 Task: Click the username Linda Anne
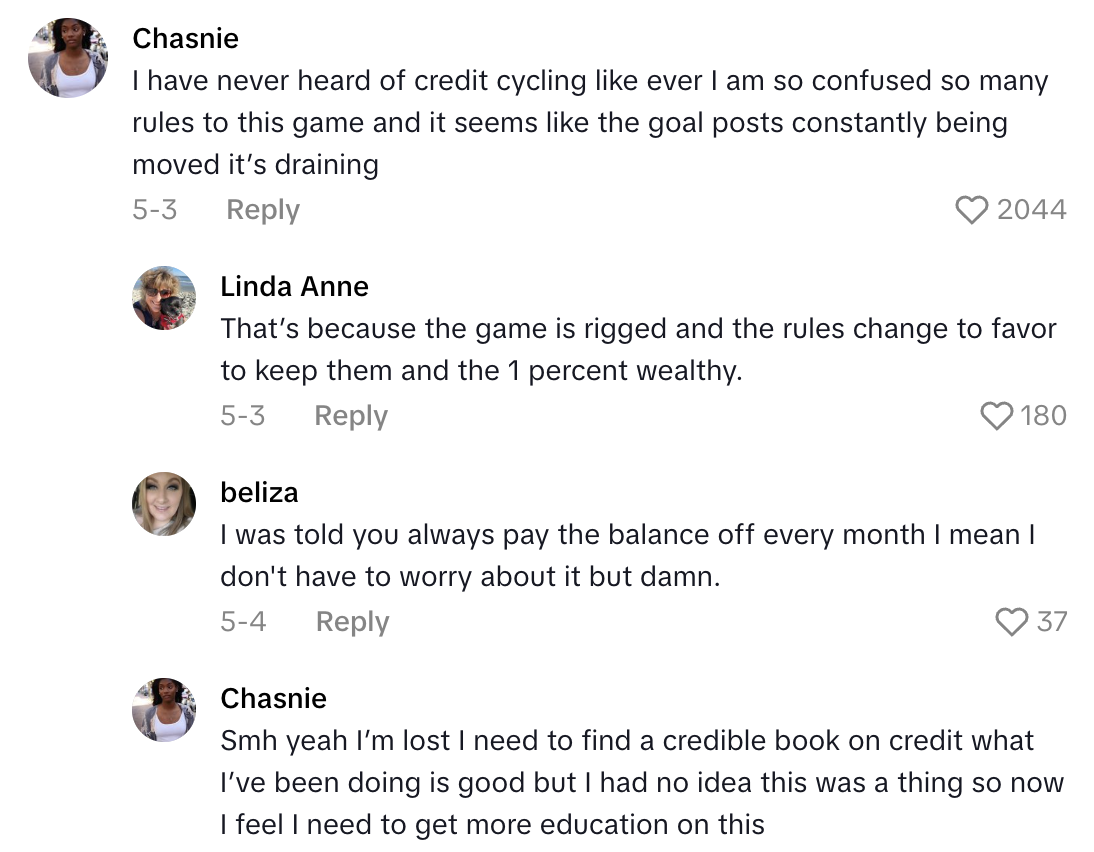(x=294, y=287)
